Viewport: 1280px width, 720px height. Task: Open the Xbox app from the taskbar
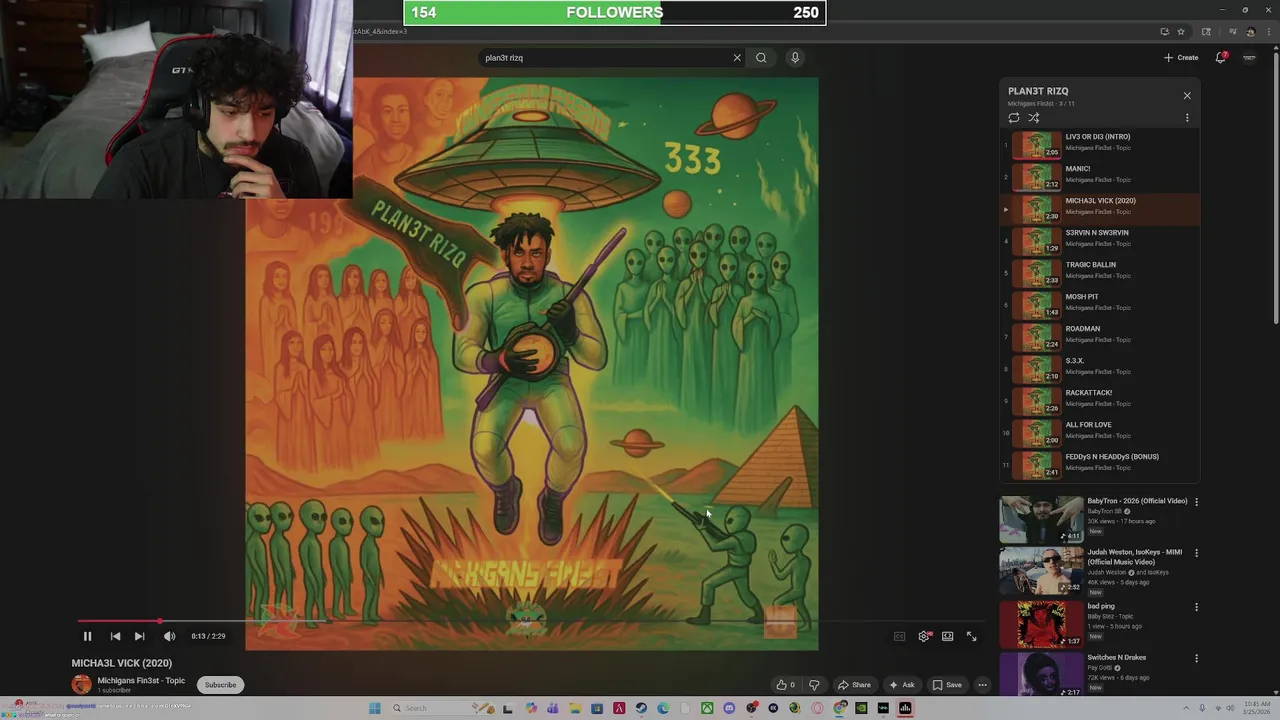(707, 708)
